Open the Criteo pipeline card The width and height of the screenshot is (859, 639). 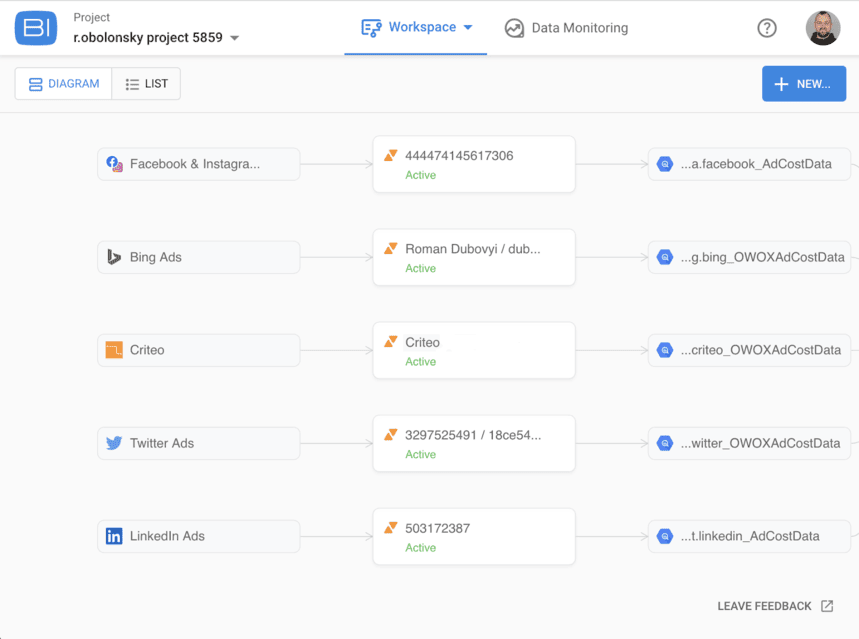[x=474, y=350]
